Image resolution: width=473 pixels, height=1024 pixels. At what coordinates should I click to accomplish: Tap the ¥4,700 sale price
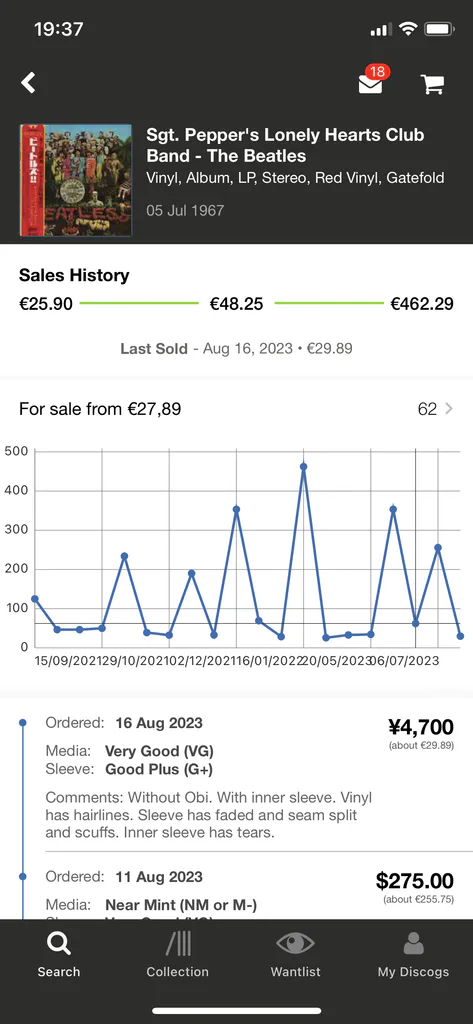coord(421,726)
